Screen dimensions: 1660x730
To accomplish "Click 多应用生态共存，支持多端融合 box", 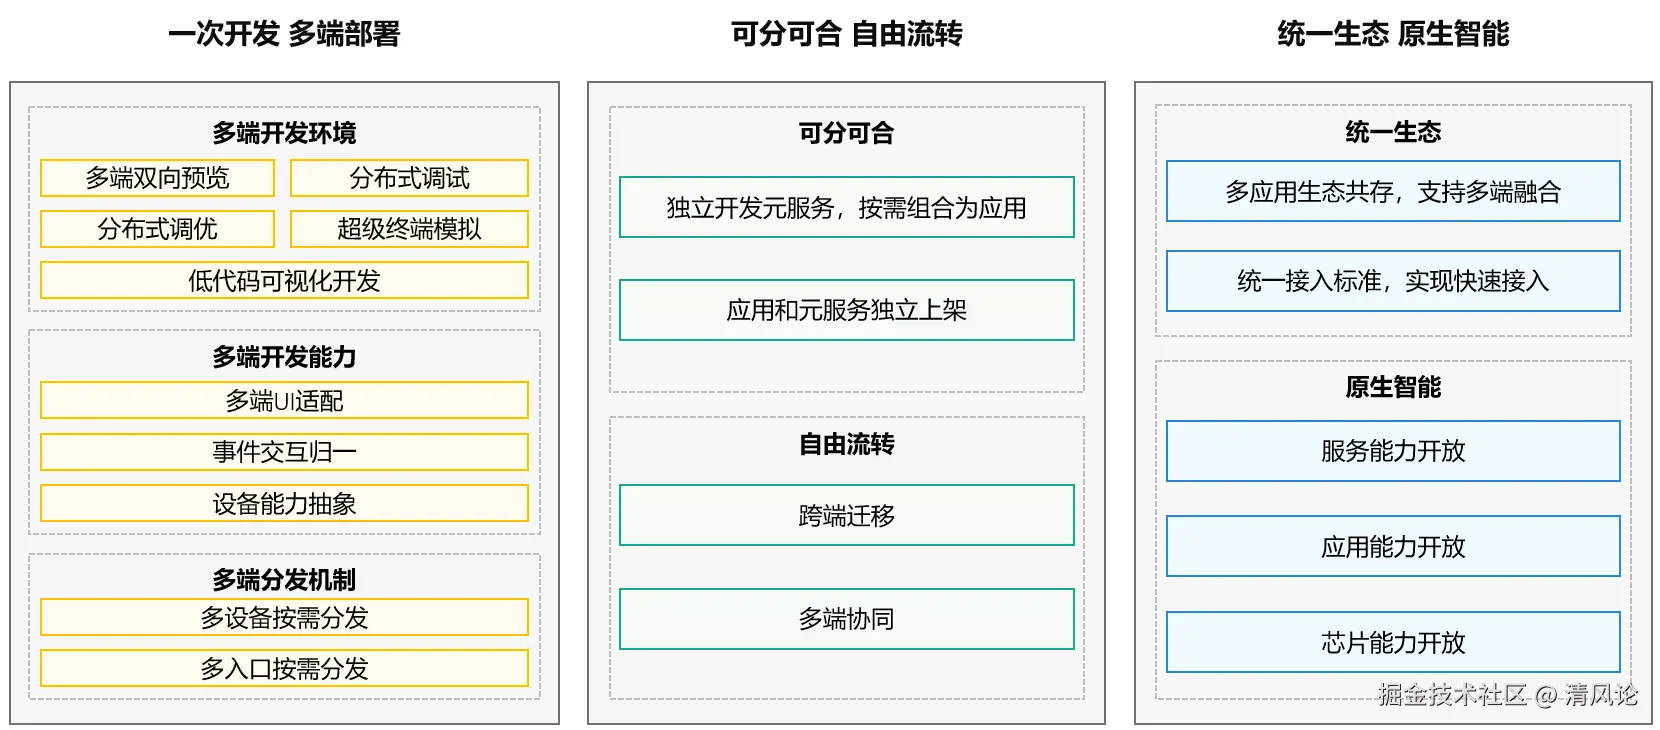I will (1393, 192).
